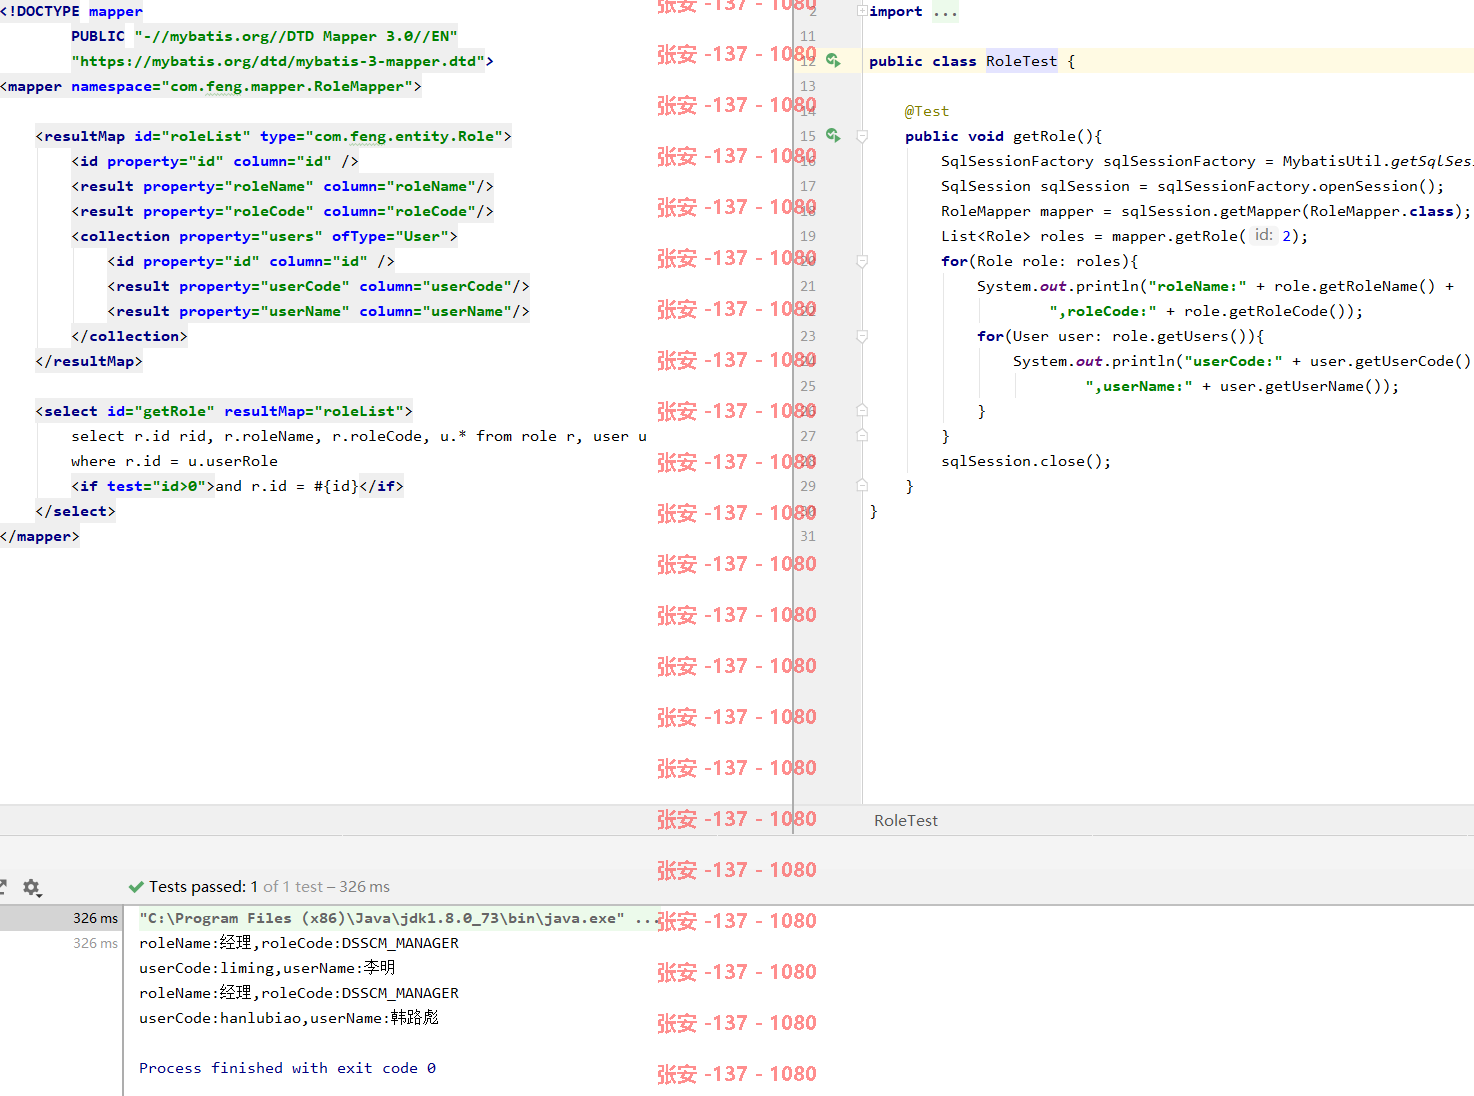Click the result property userName line
This screenshot has width=1474, height=1096.
(318, 311)
